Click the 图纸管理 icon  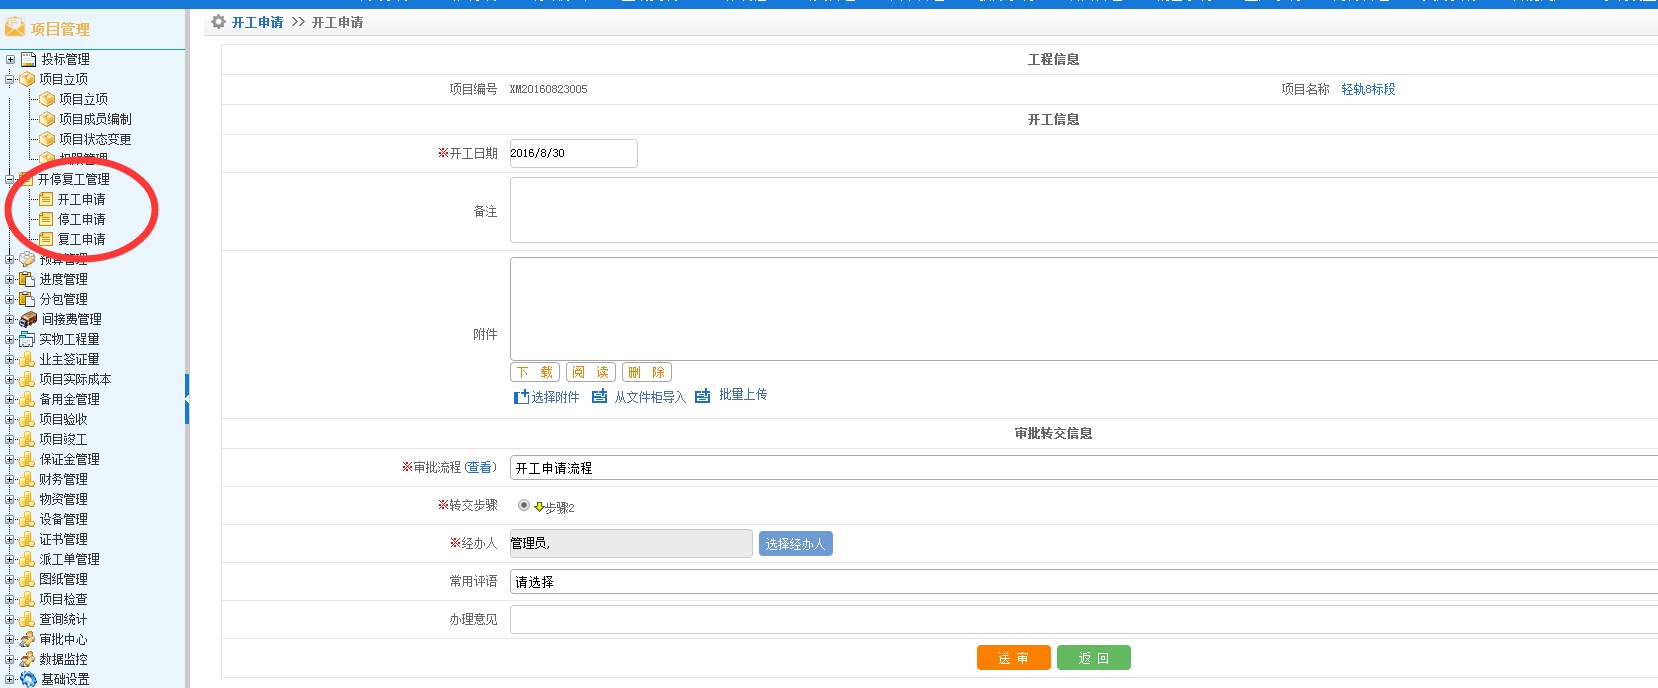click(x=27, y=579)
